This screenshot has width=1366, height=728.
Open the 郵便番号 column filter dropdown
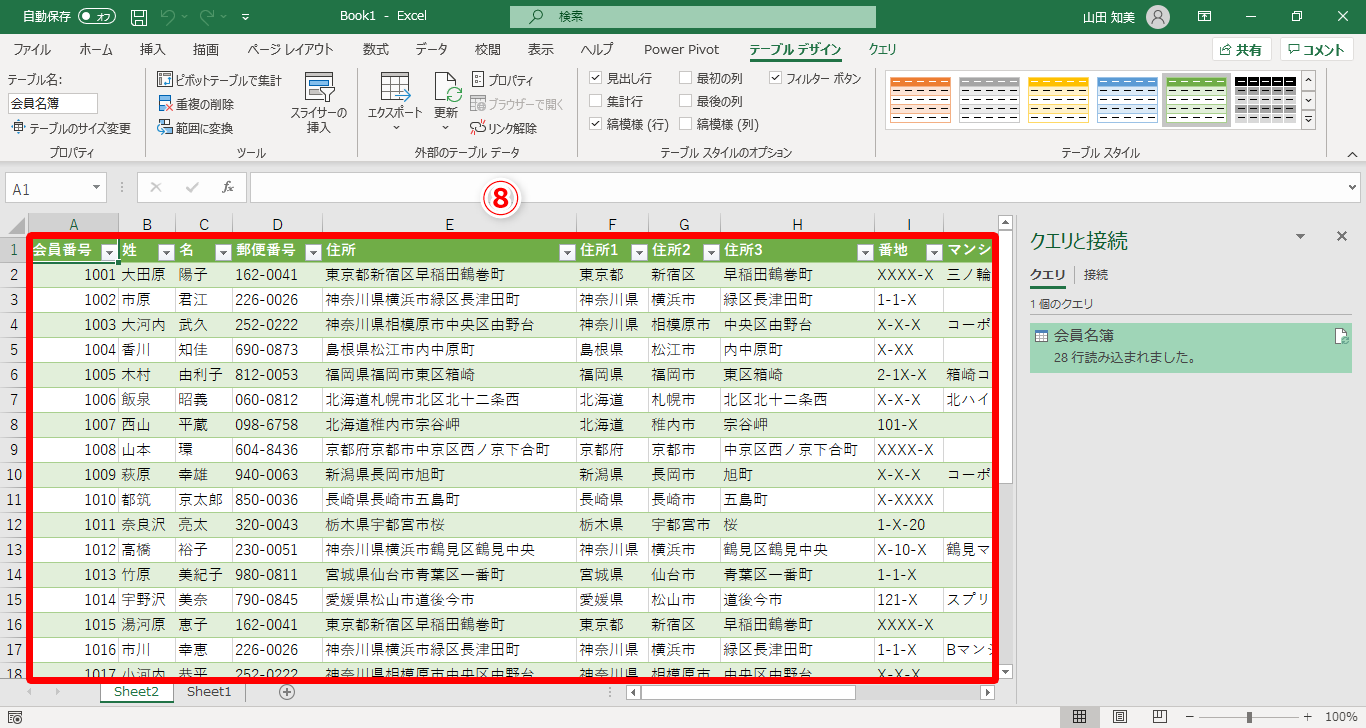(x=312, y=252)
